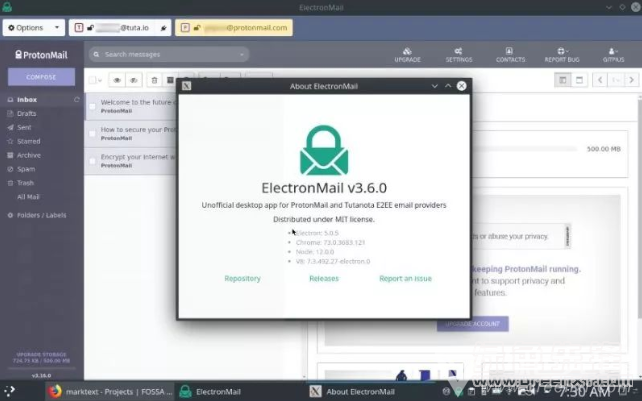Screen dimensions: 642x401
Task: Click Repository link in About dialog
Action: 242,279
